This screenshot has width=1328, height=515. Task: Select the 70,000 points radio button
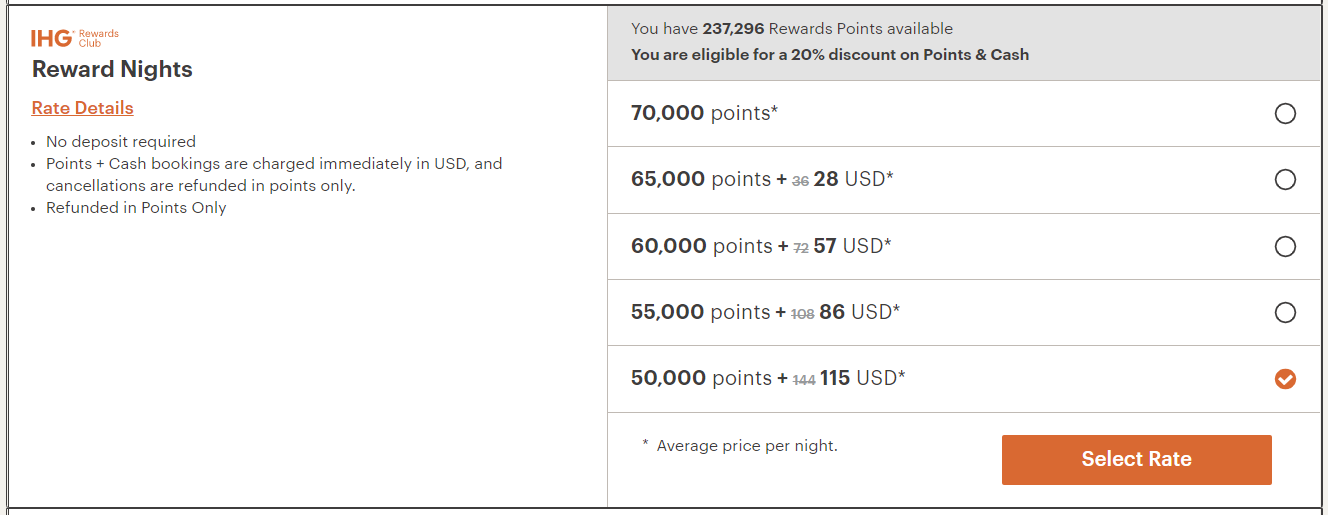point(1285,114)
